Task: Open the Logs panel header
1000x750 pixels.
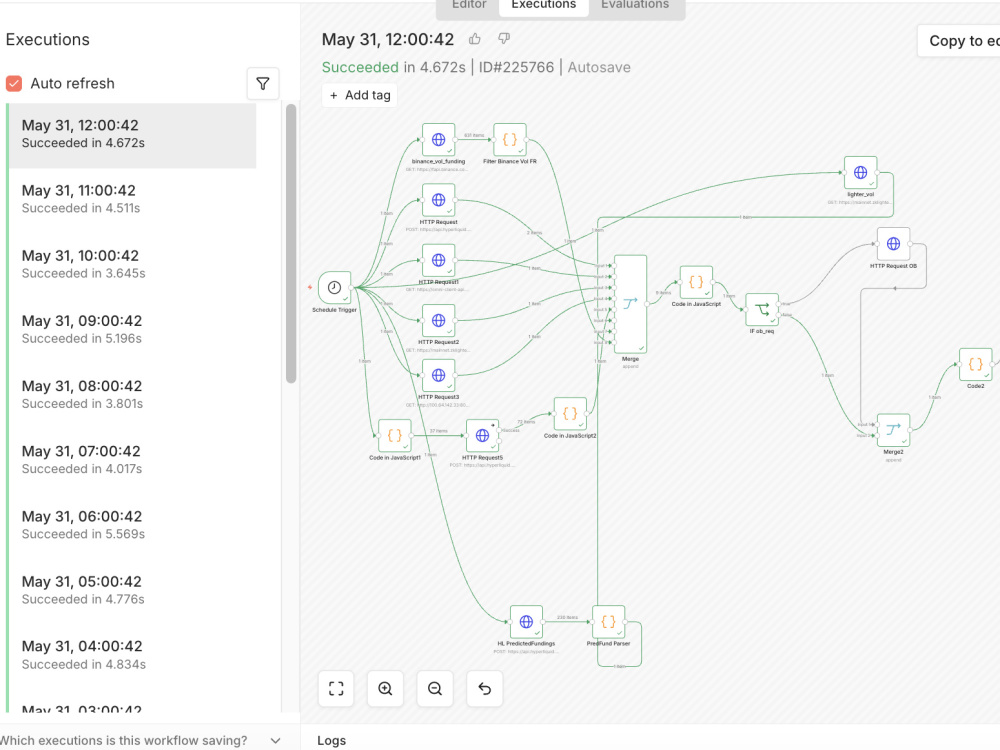Action: point(332,740)
